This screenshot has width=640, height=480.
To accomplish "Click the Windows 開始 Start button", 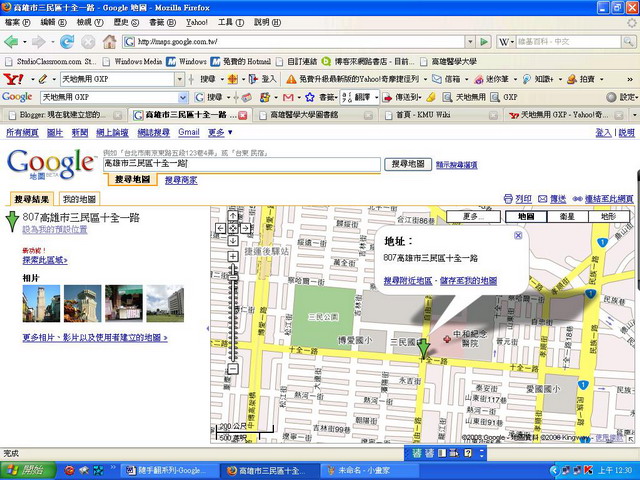I will click(28, 470).
